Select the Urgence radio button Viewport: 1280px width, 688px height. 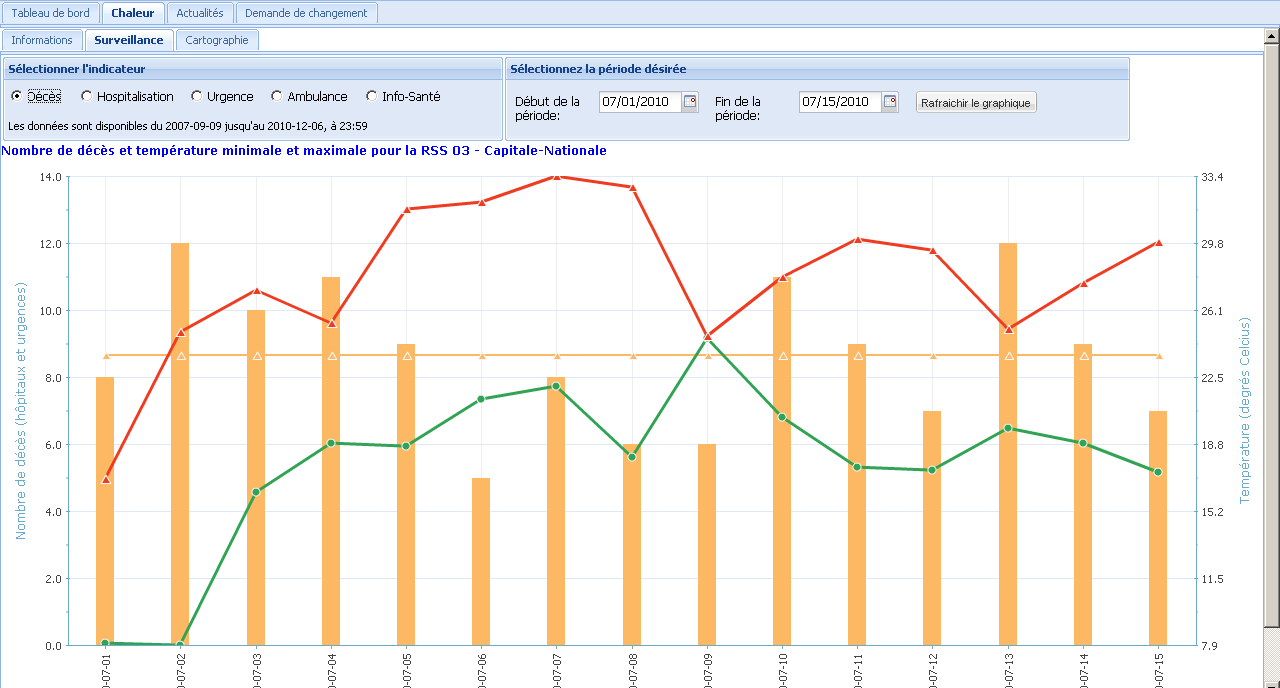(197, 96)
